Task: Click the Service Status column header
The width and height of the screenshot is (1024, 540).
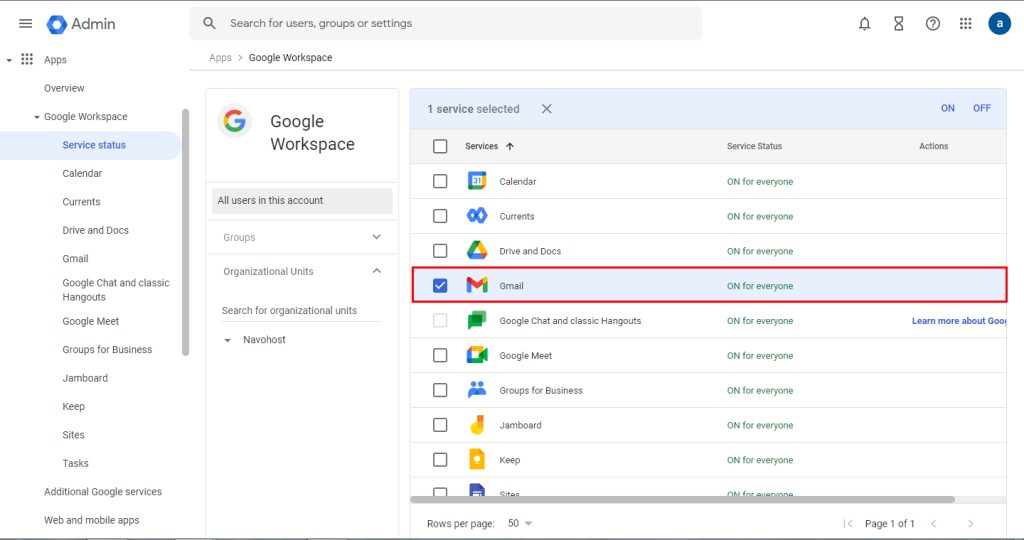Action: [754, 146]
